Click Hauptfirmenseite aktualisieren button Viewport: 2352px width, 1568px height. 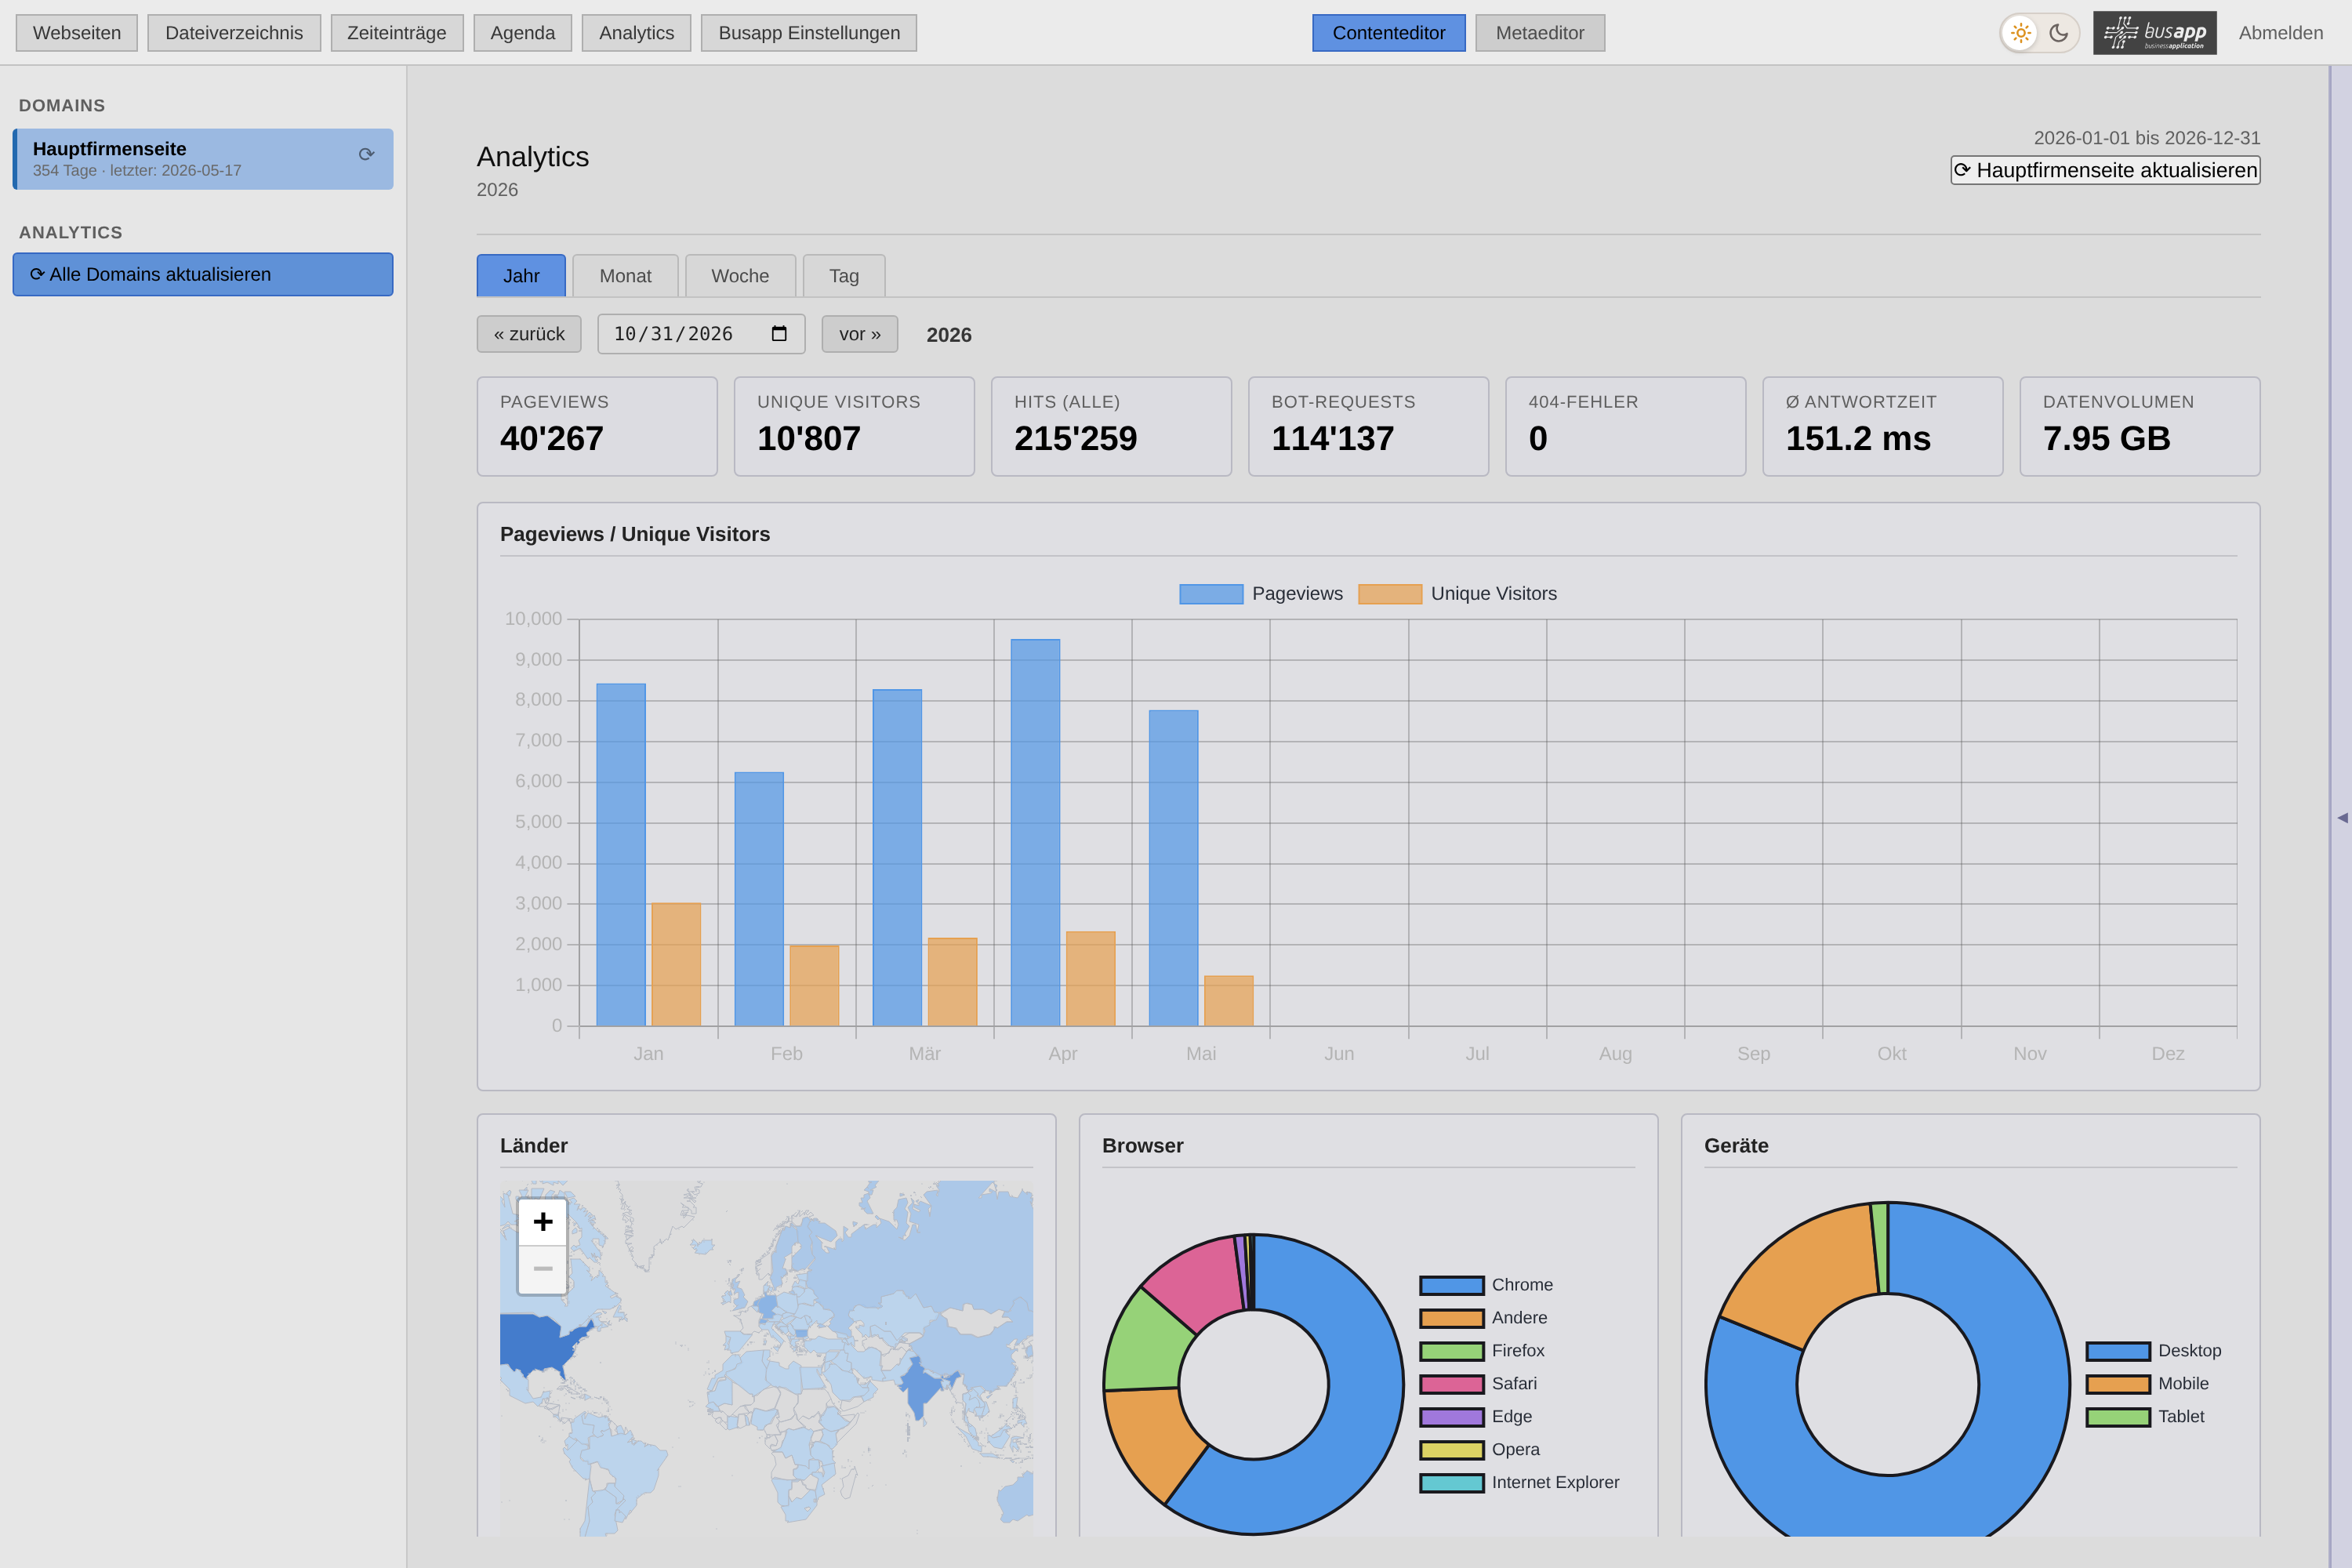pyautogui.click(x=2105, y=170)
